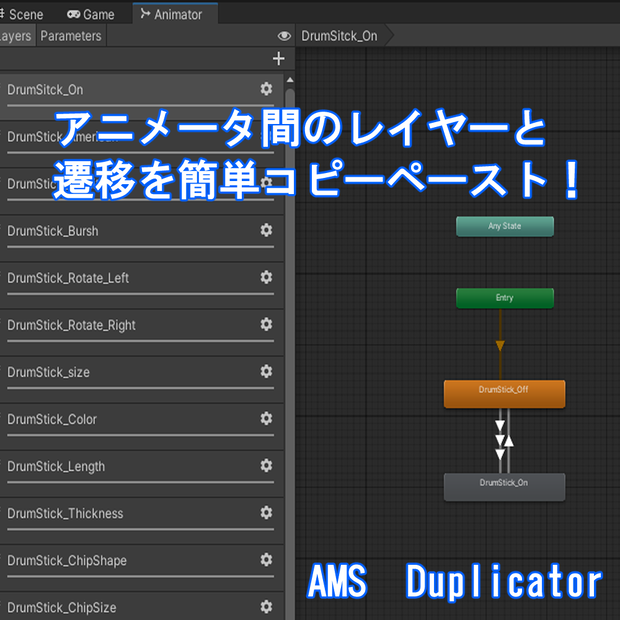The height and width of the screenshot is (620, 620).
Task: Add a new animator layer with plus
Action: (279, 59)
